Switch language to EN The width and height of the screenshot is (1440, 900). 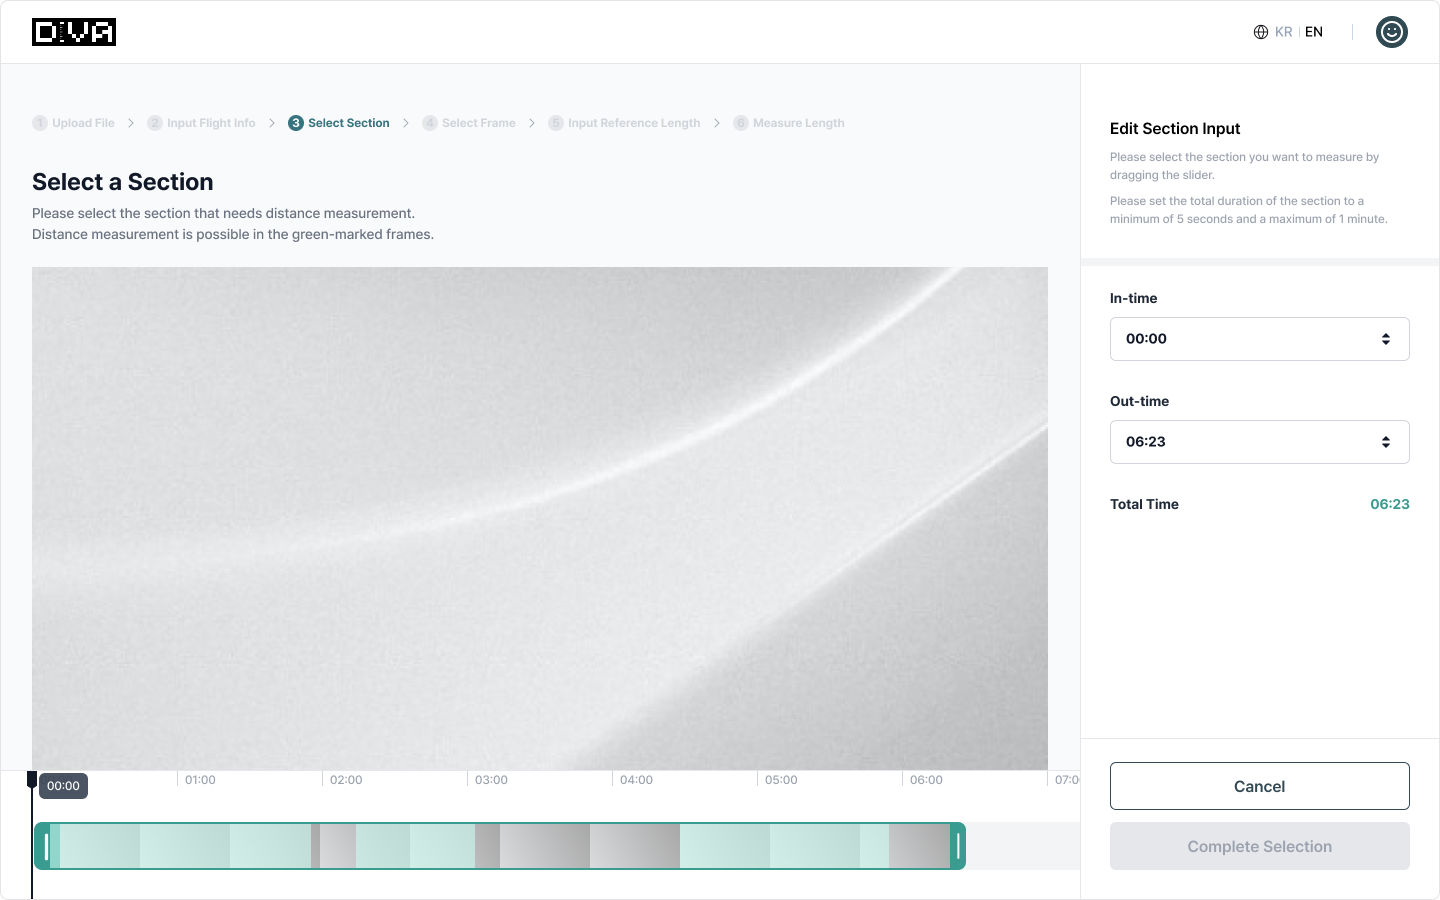tap(1314, 32)
